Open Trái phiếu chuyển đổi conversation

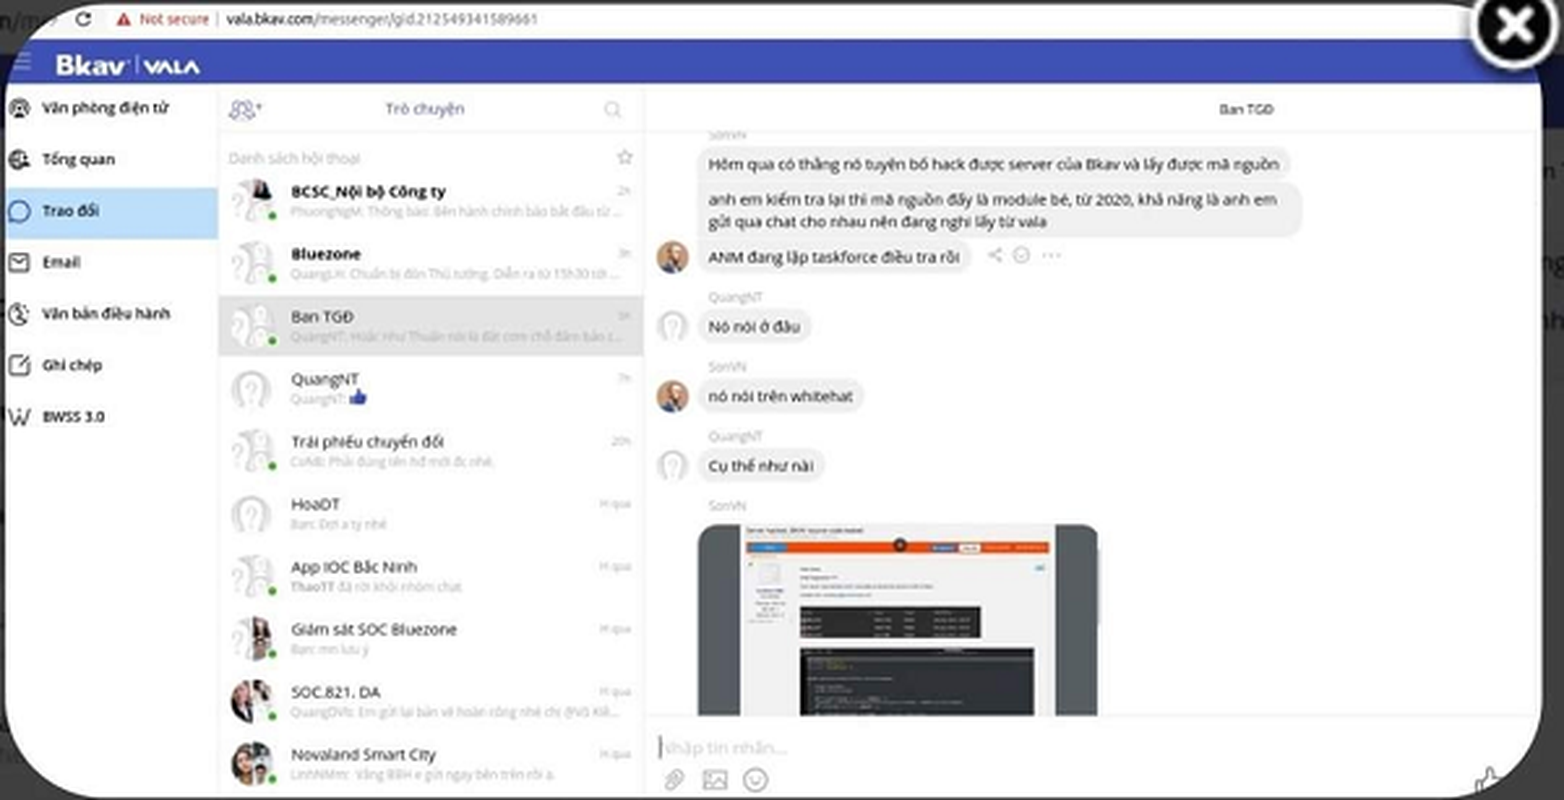pos(431,451)
